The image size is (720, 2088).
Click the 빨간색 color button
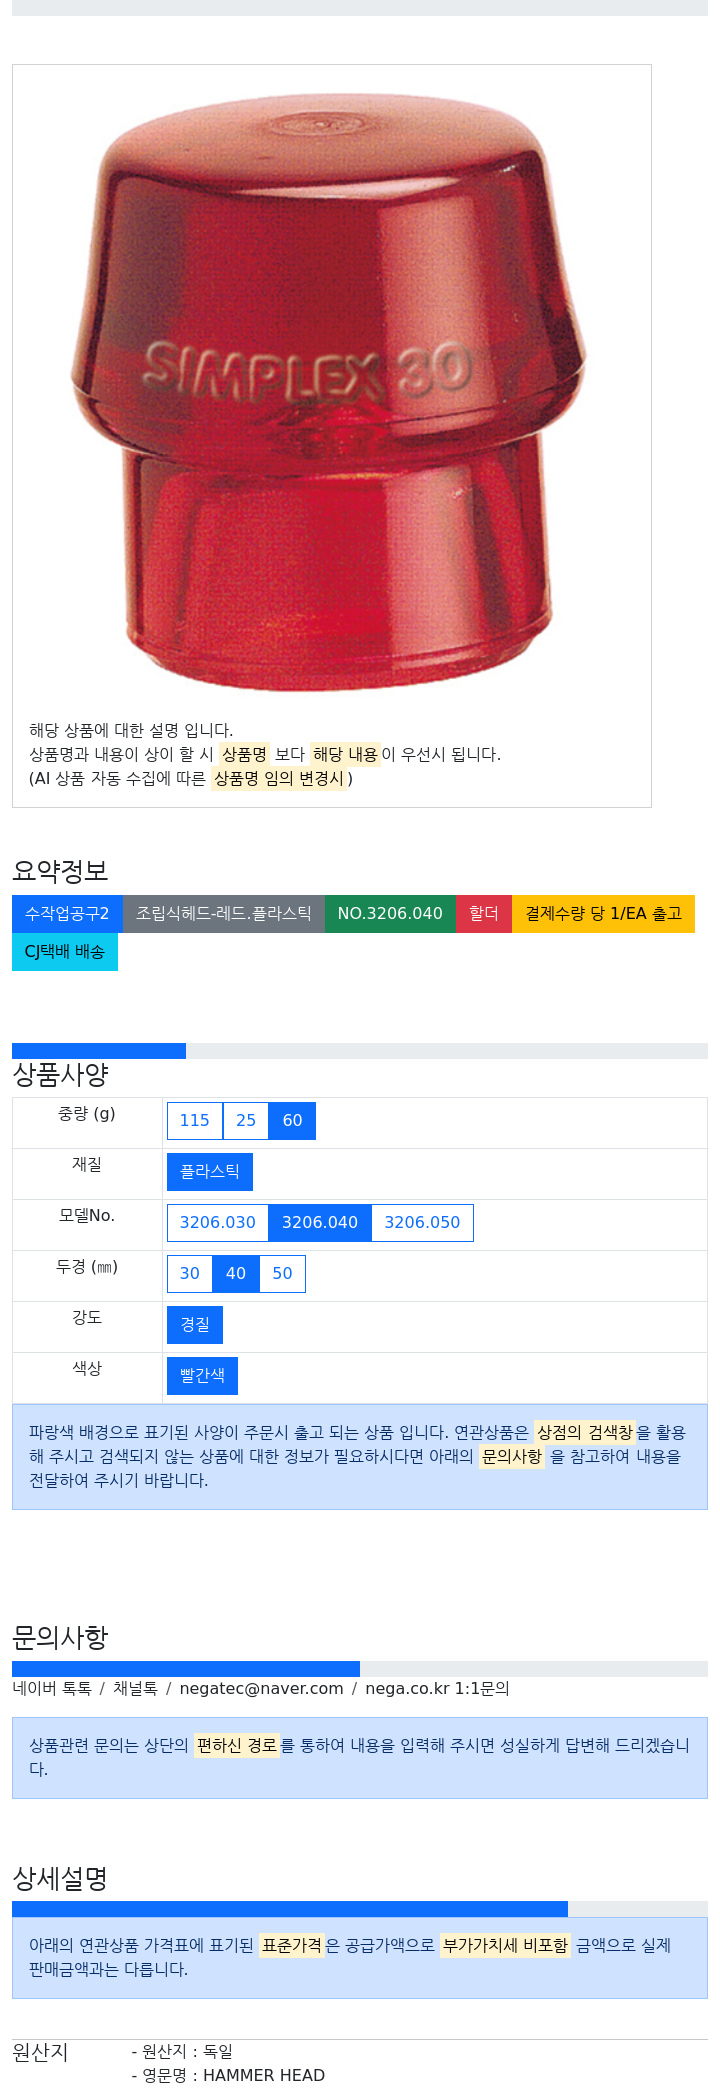click(x=202, y=1375)
